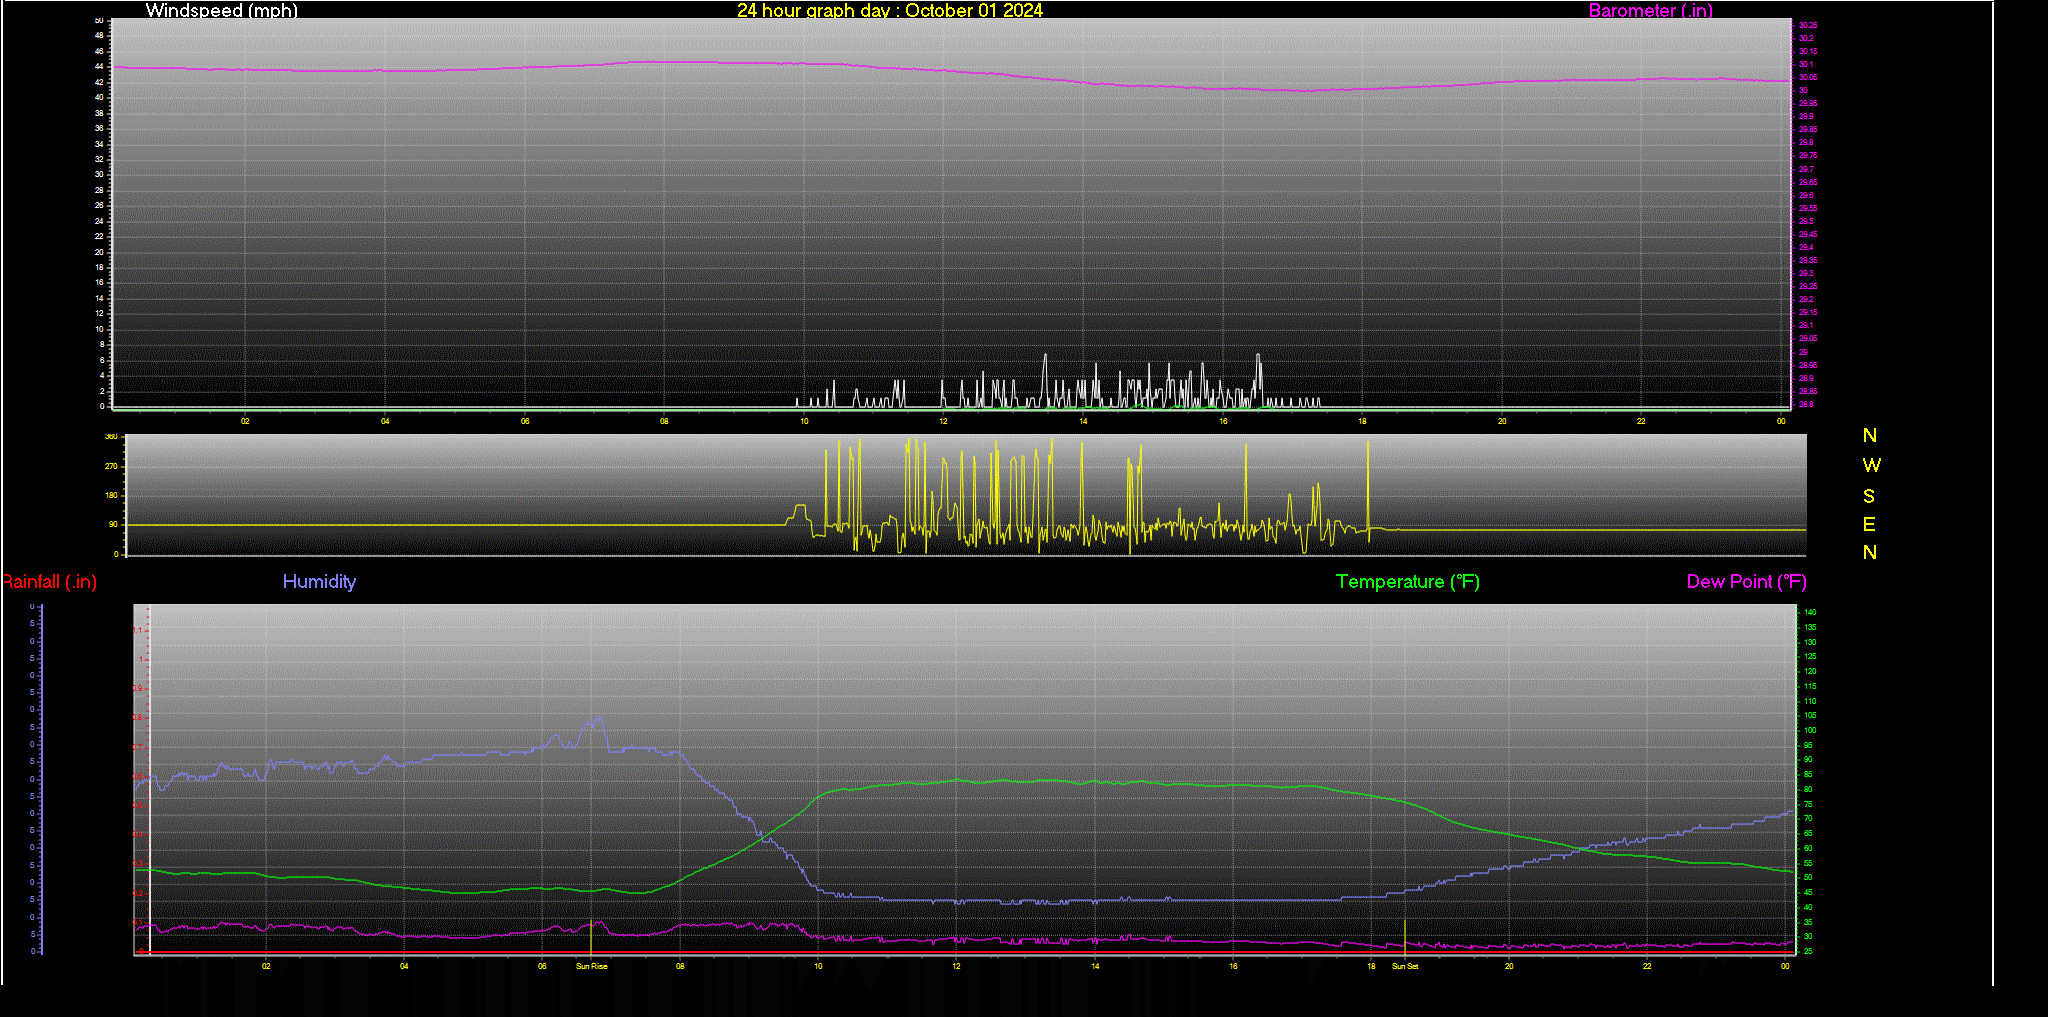Click the 'Temperature (°F)' legend label
Viewport: 2048px width, 1017px height.
click(x=1407, y=581)
